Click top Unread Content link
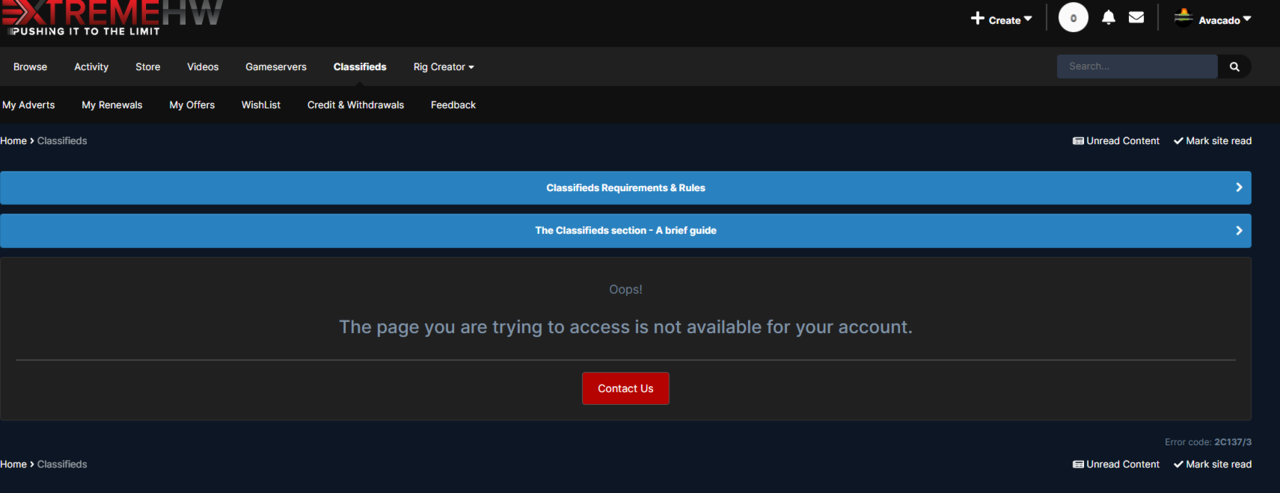Screen dimensions: 1280x493 click(x=1116, y=141)
